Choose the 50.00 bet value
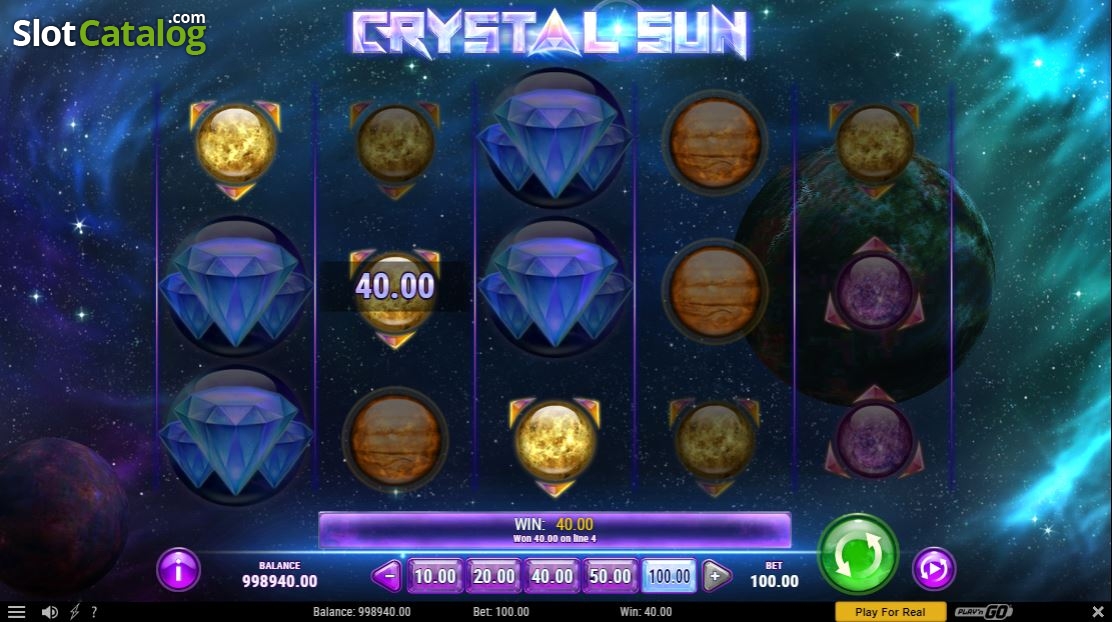This screenshot has height=622, width=1112. 610,576
